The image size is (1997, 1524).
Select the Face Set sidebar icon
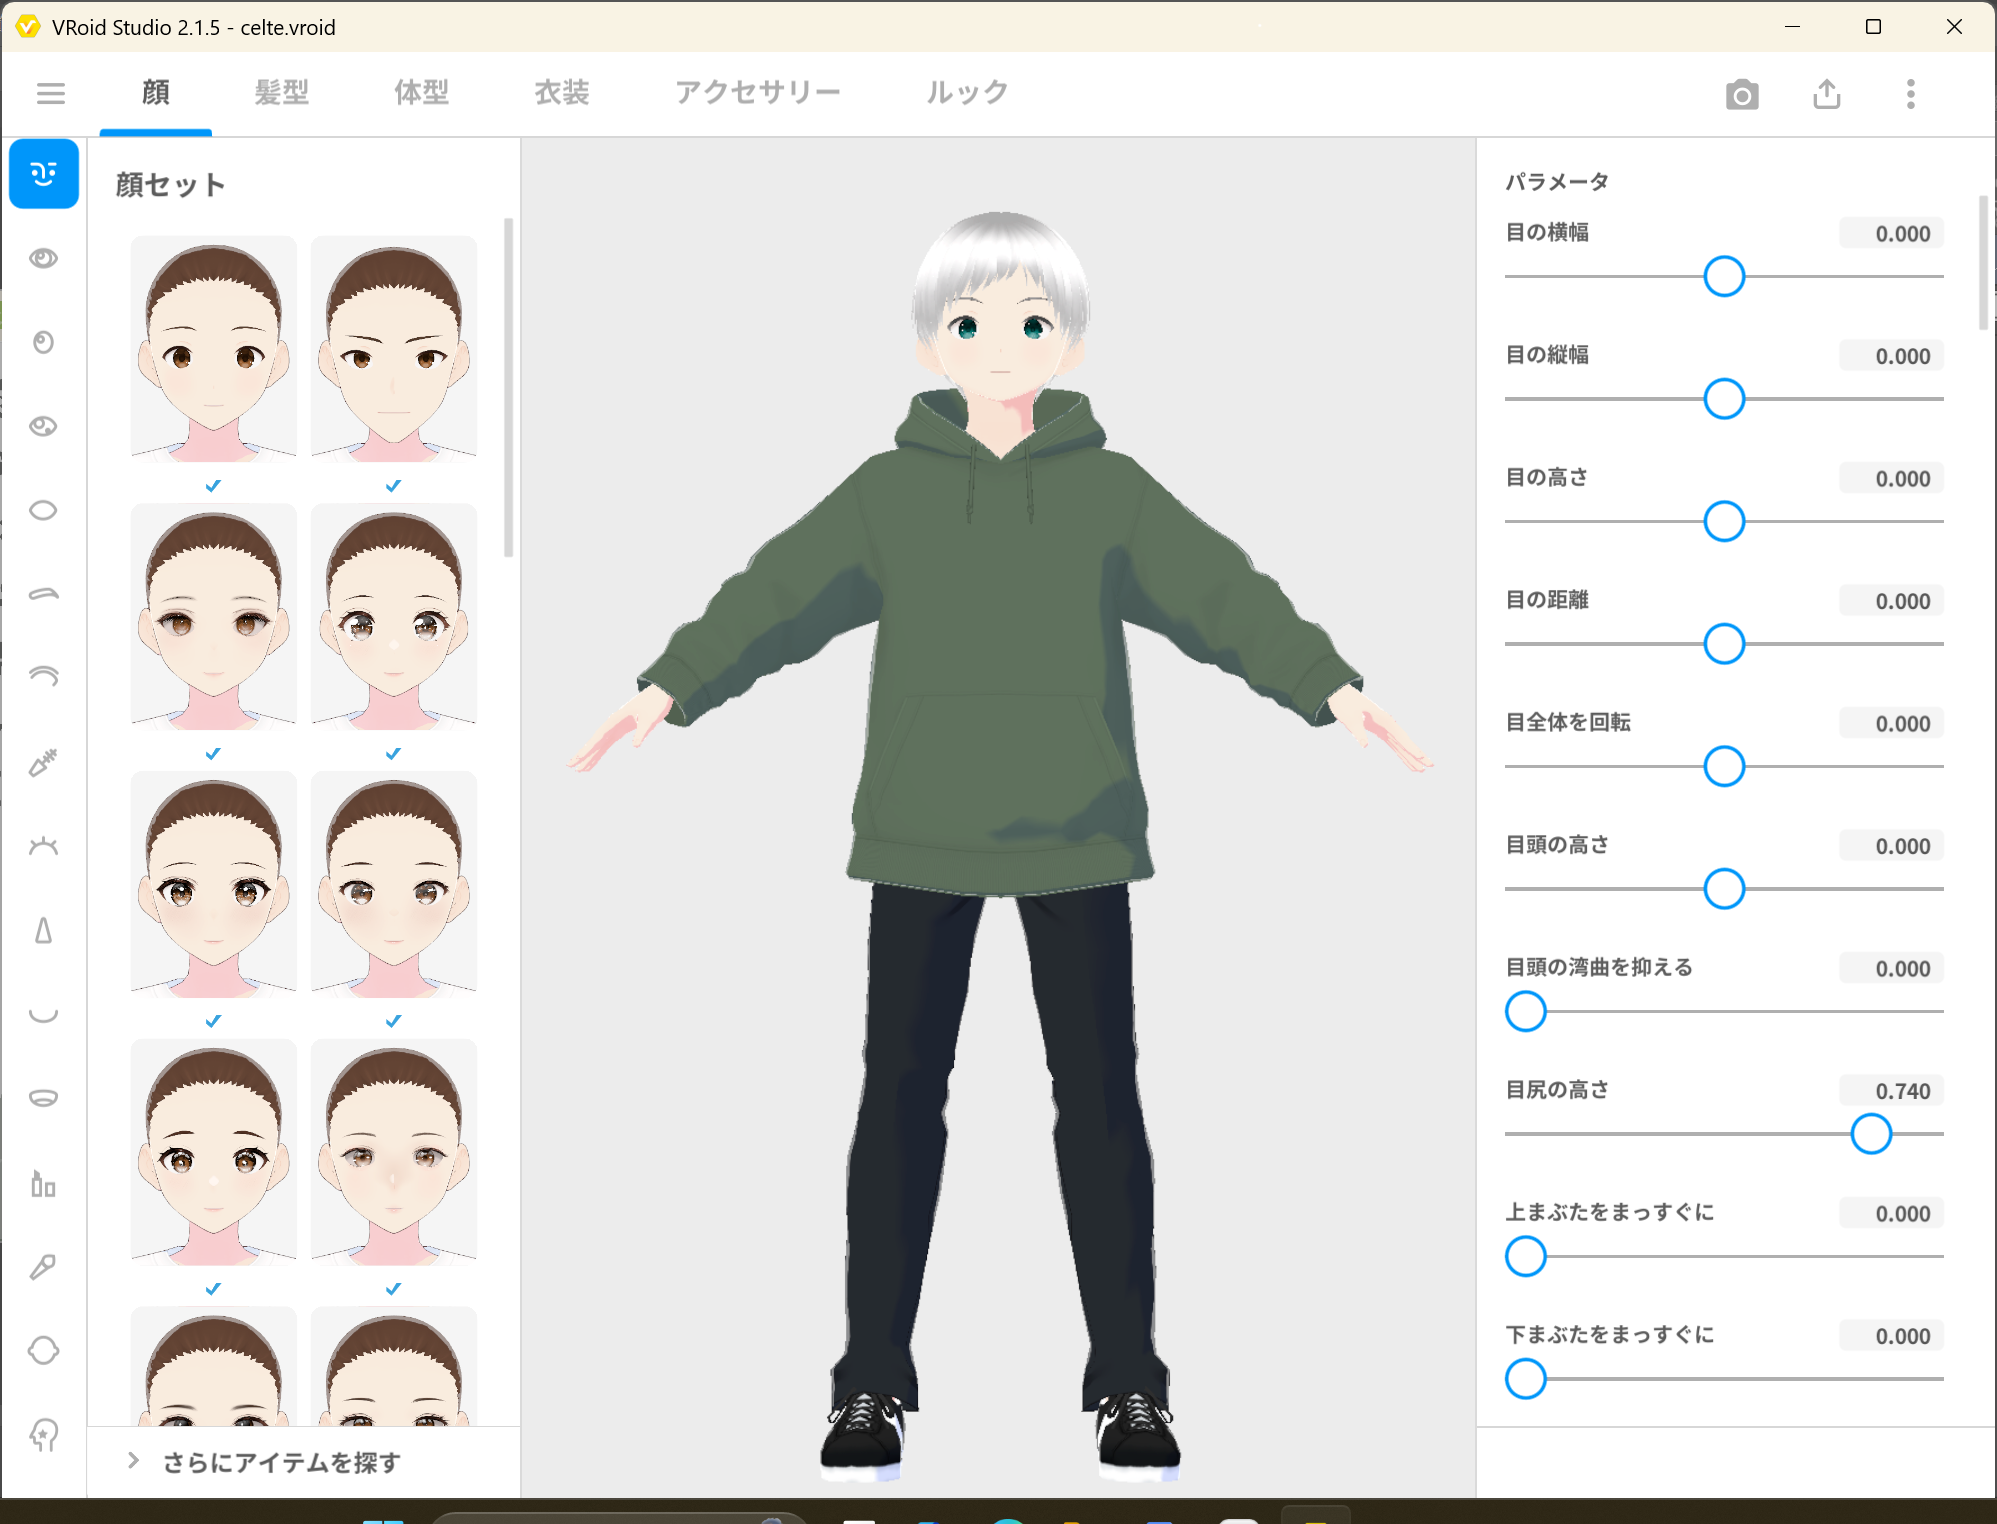tap(44, 174)
